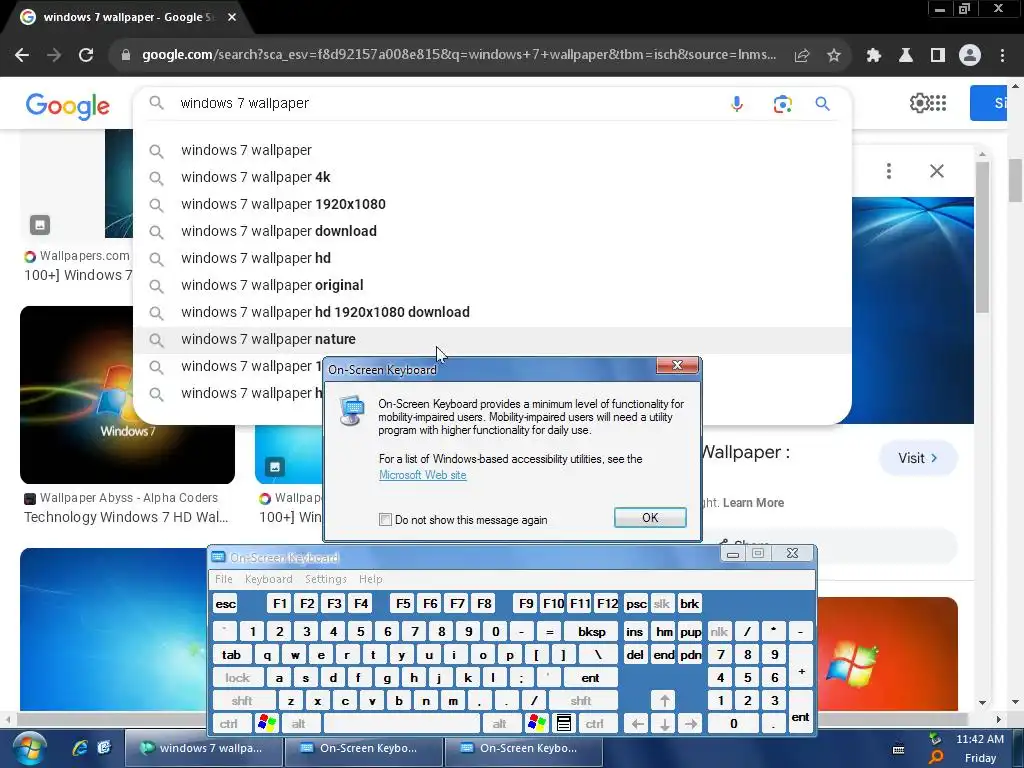This screenshot has height=768, width=1024.
Task: Open Chrome Labs flask icon
Action: point(906,56)
